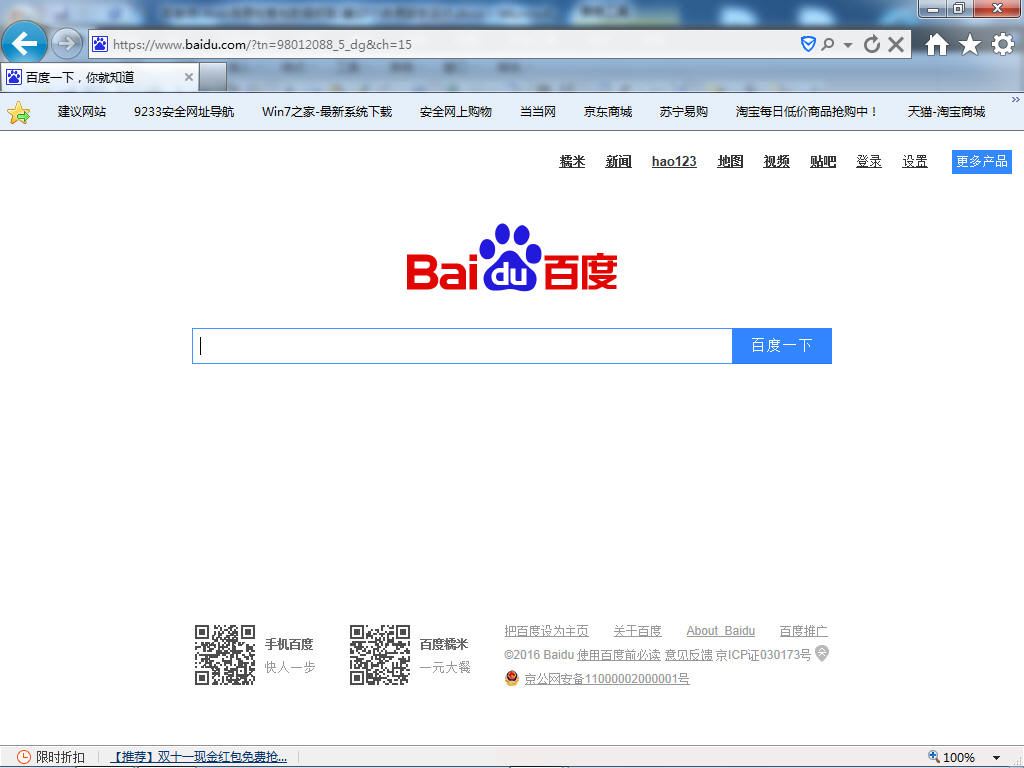Open the Win7之家-最新系统下载 bookmark
This screenshot has width=1024, height=768.
327,112
